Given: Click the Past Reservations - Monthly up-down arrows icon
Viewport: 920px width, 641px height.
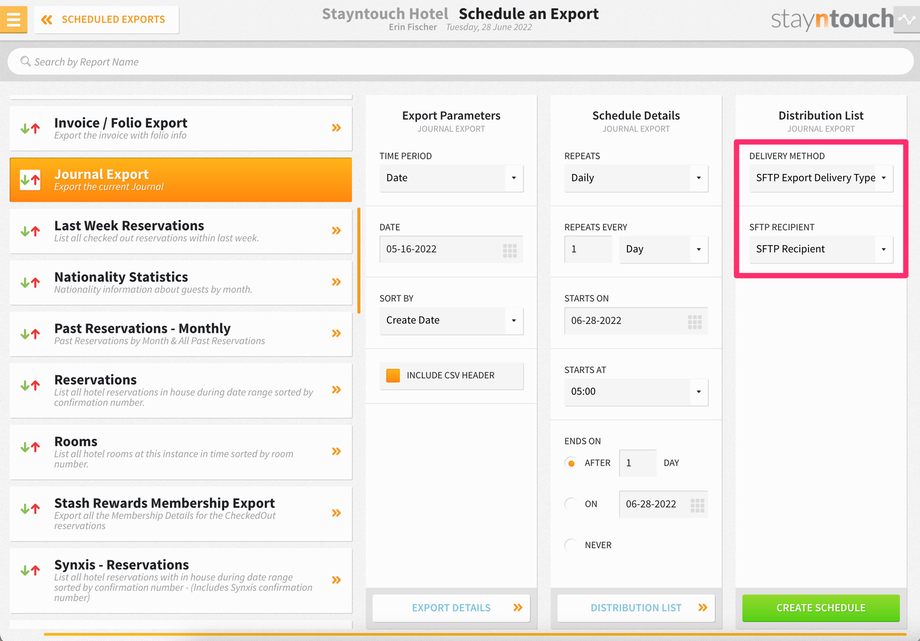Looking at the screenshot, I should (30, 334).
